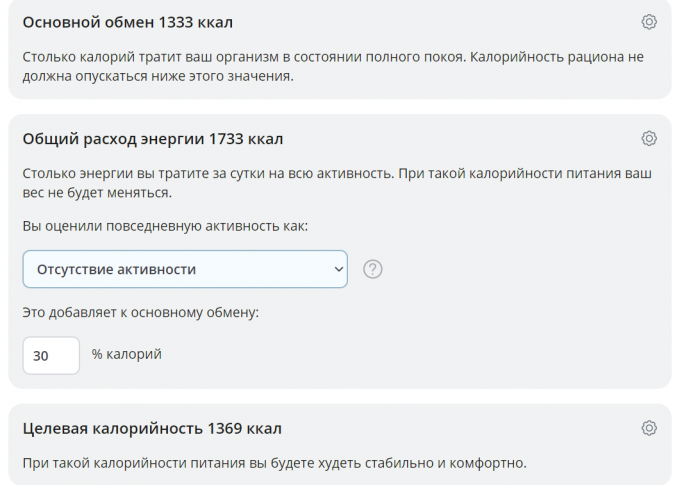Click the Целевая калорийность heading
The height and width of the screenshot is (485, 680).
[x=113, y=429]
